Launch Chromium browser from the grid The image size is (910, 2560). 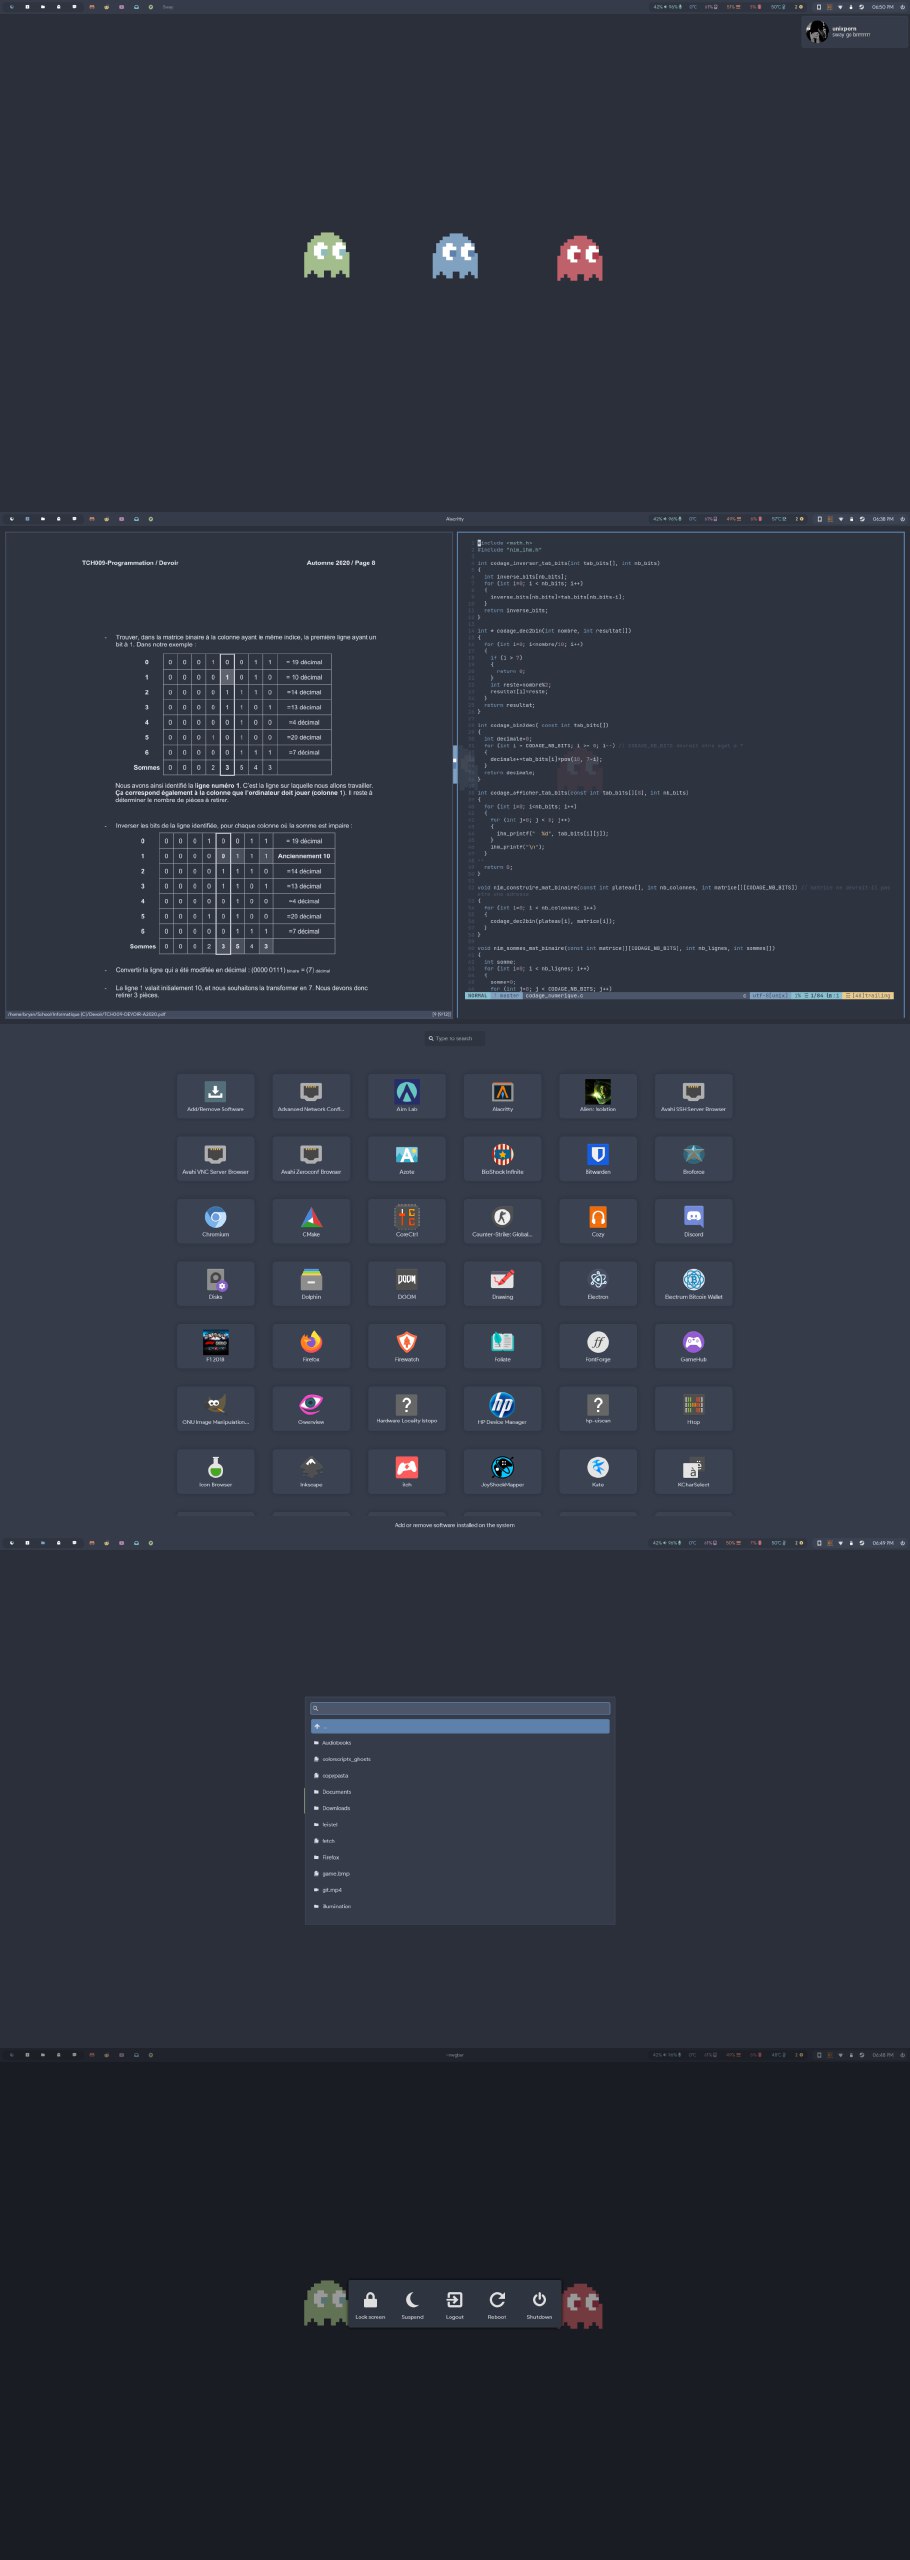[x=215, y=1221]
